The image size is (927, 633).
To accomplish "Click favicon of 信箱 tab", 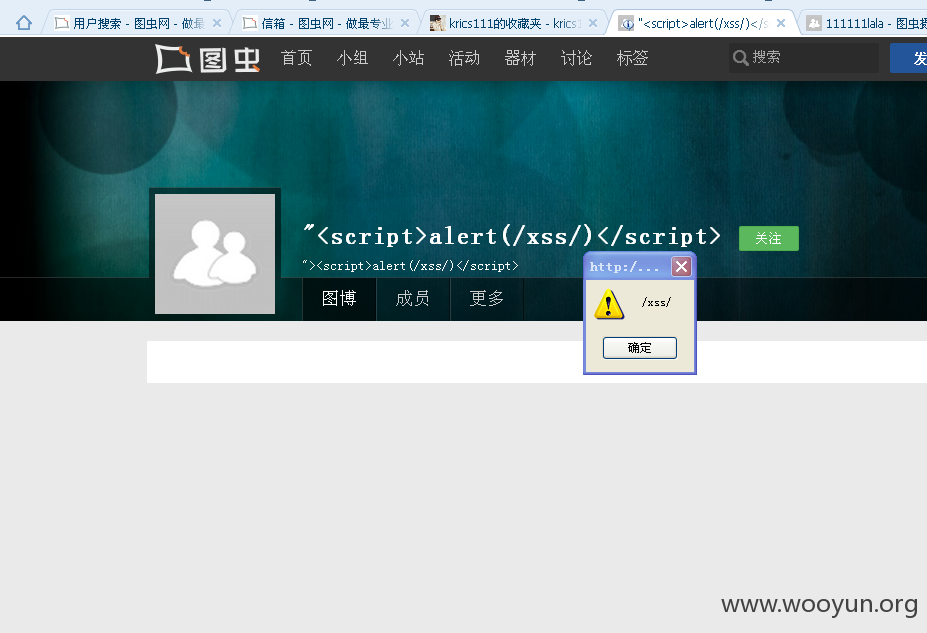I will 249,23.
